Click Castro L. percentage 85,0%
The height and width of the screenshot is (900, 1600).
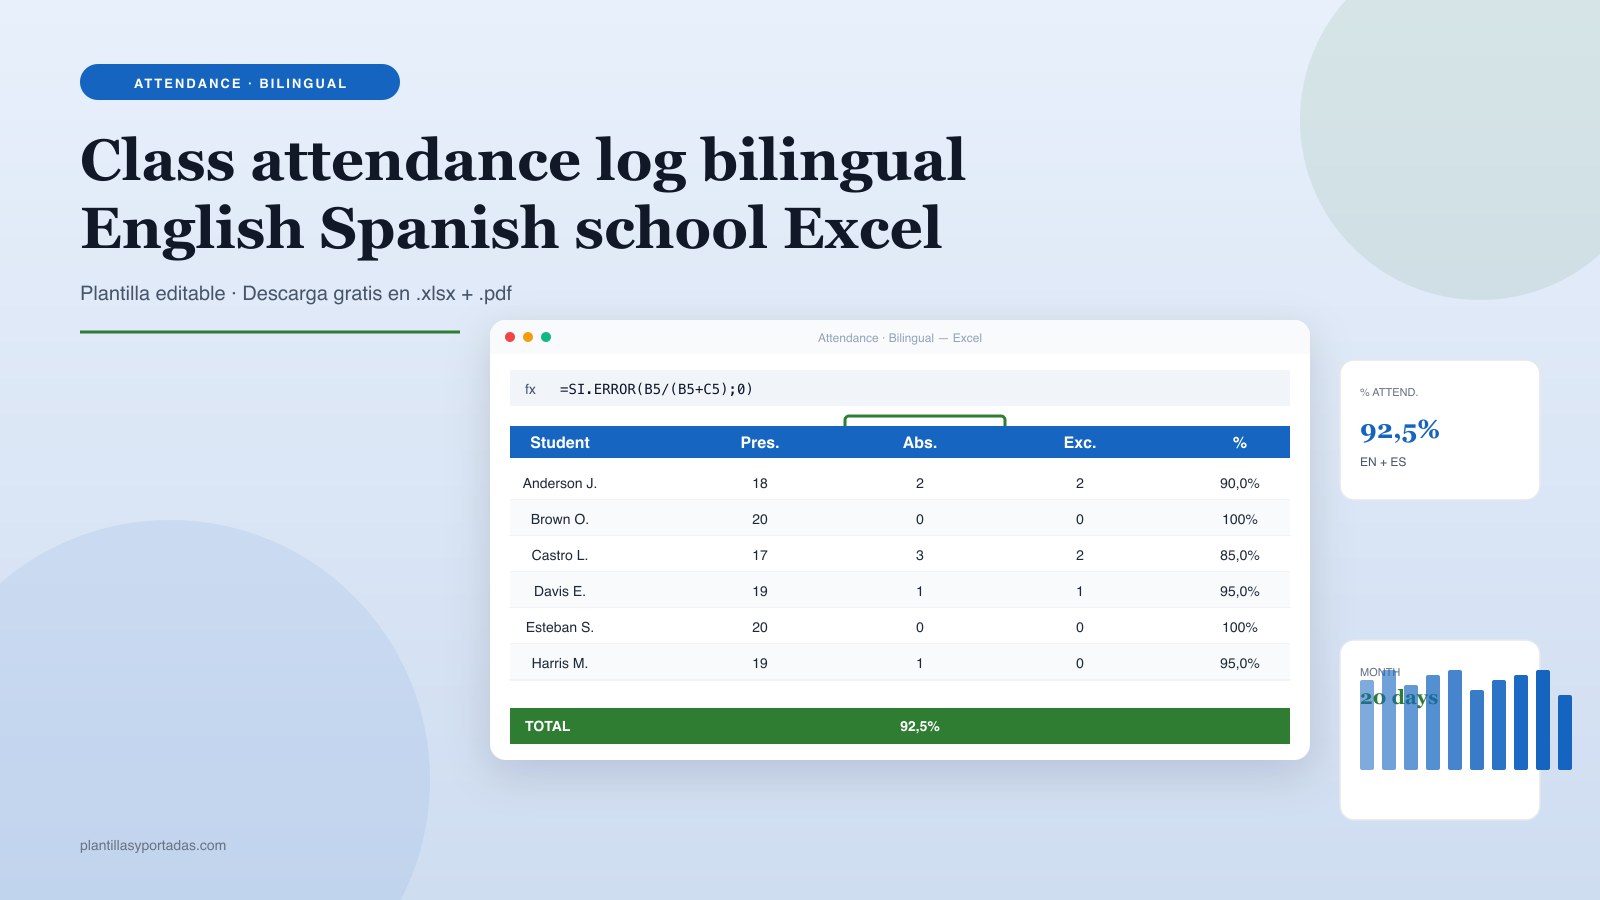(x=1240, y=555)
